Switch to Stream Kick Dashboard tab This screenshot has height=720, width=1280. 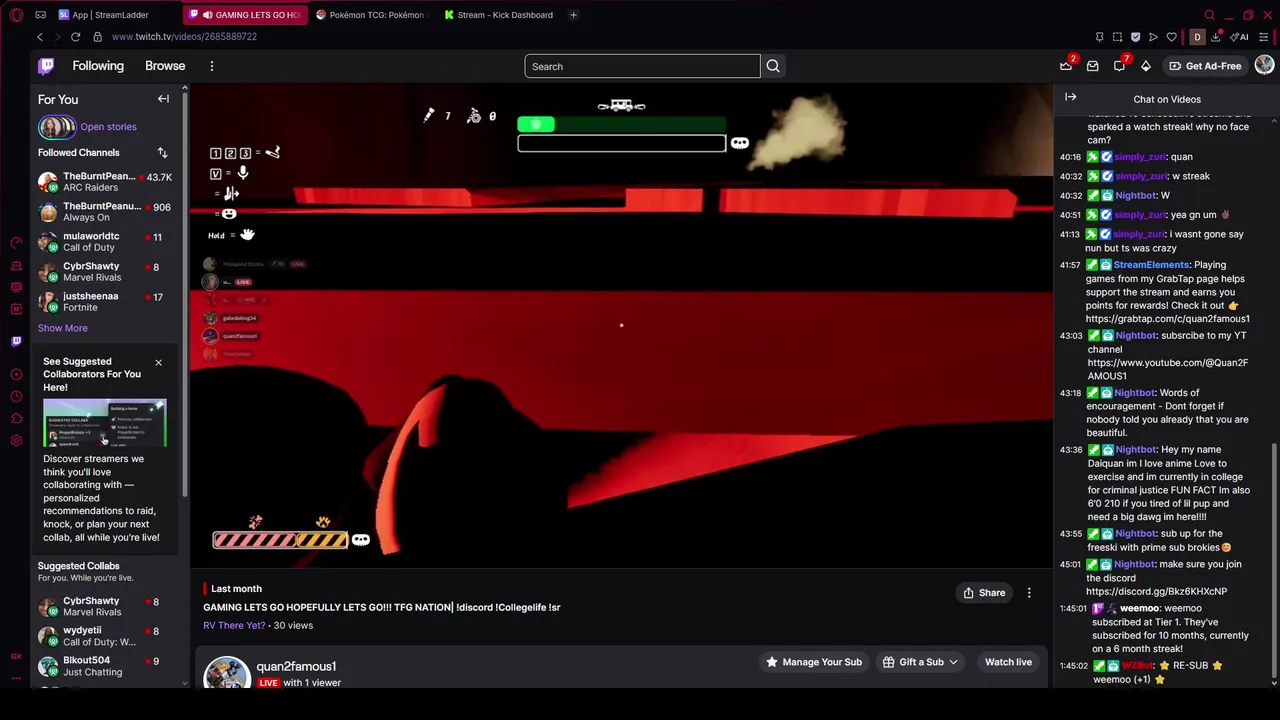click(x=499, y=15)
